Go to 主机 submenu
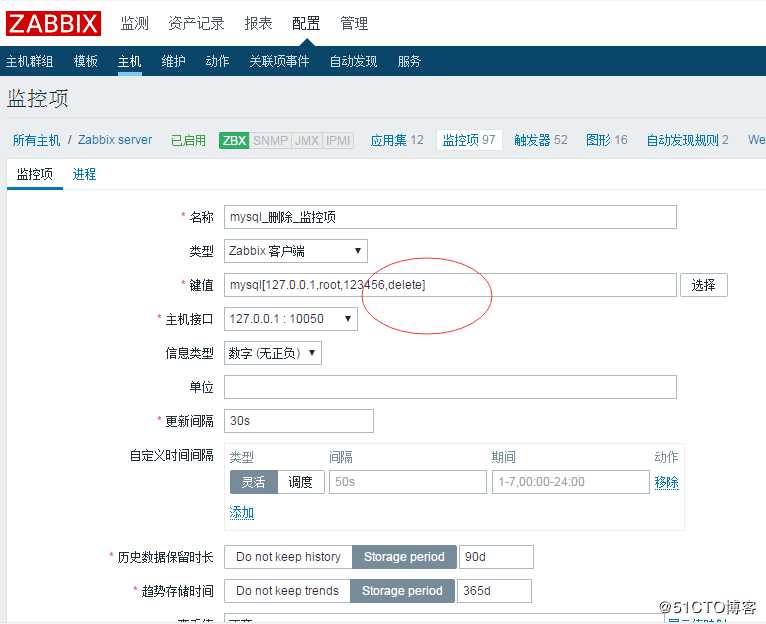Viewport: 766px width, 624px height. (129, 61)
